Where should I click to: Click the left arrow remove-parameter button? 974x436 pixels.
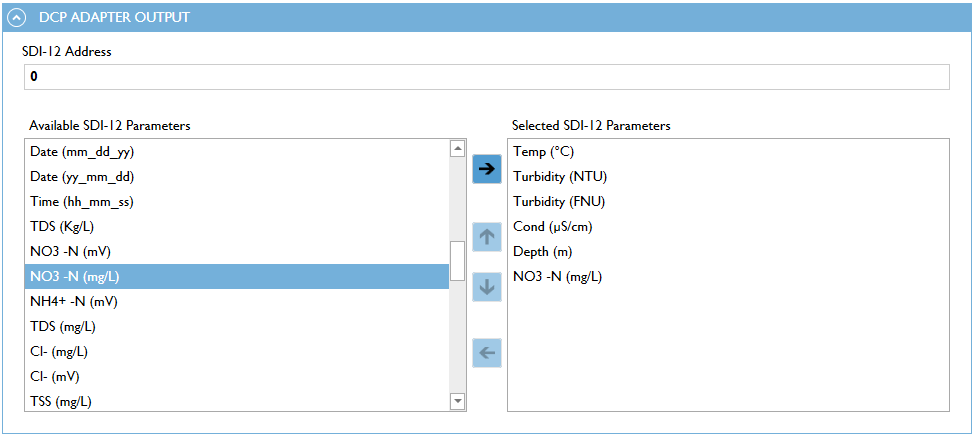pyautogui.click(x=486, y=353)
